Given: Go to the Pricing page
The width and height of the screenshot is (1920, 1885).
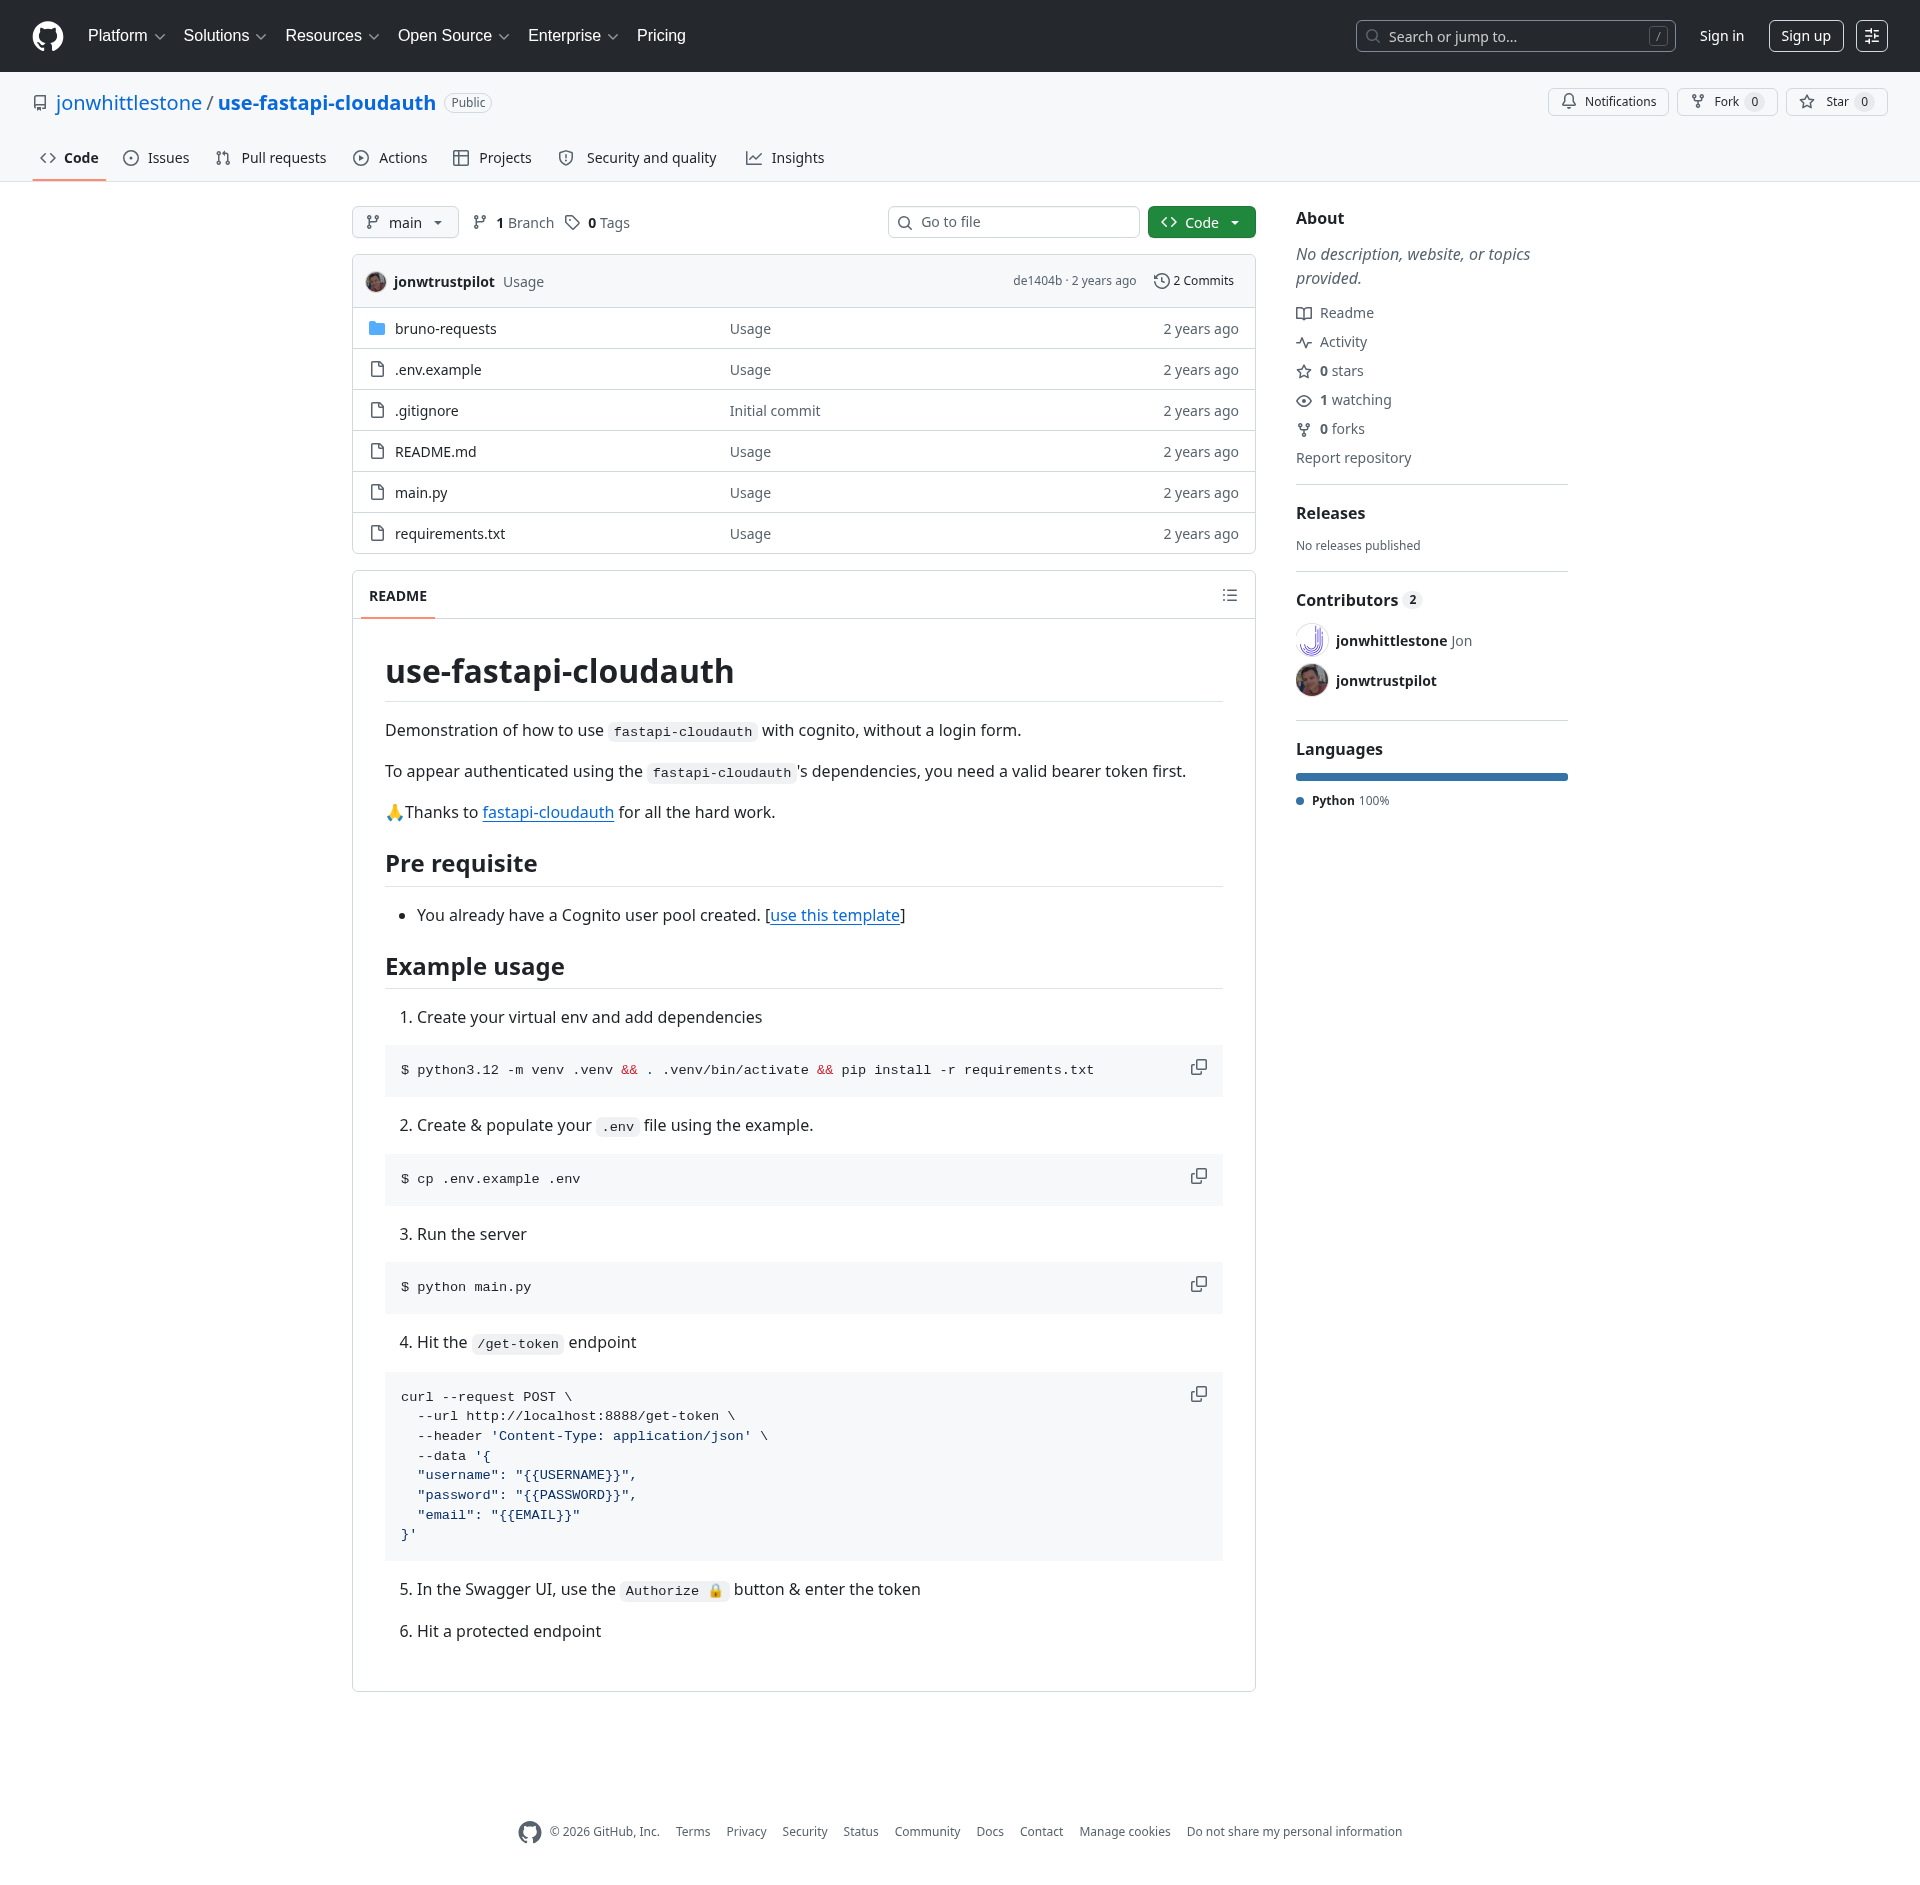Looking at the screenshot, I should (x=661, y=36).
